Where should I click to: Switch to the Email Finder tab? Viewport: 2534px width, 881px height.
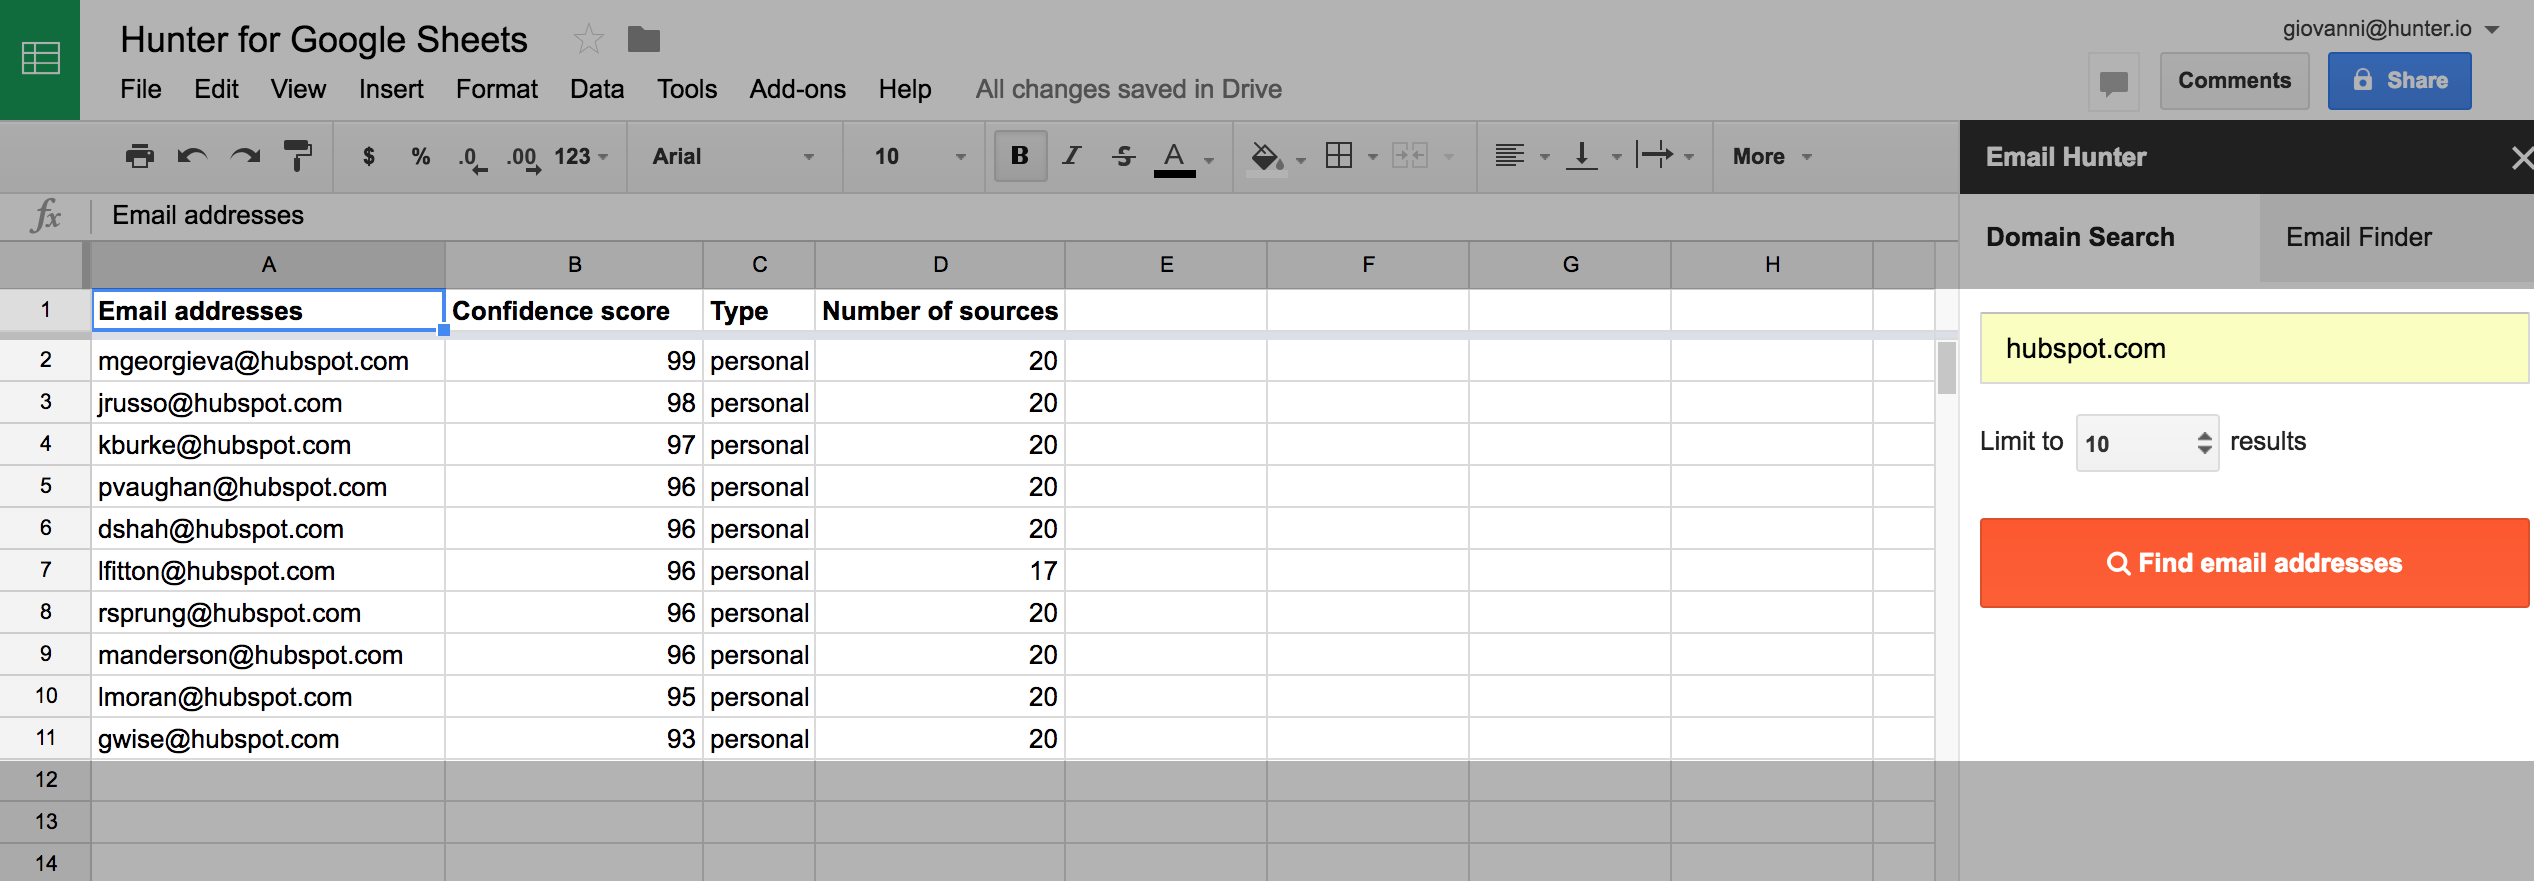(2396, 237)
